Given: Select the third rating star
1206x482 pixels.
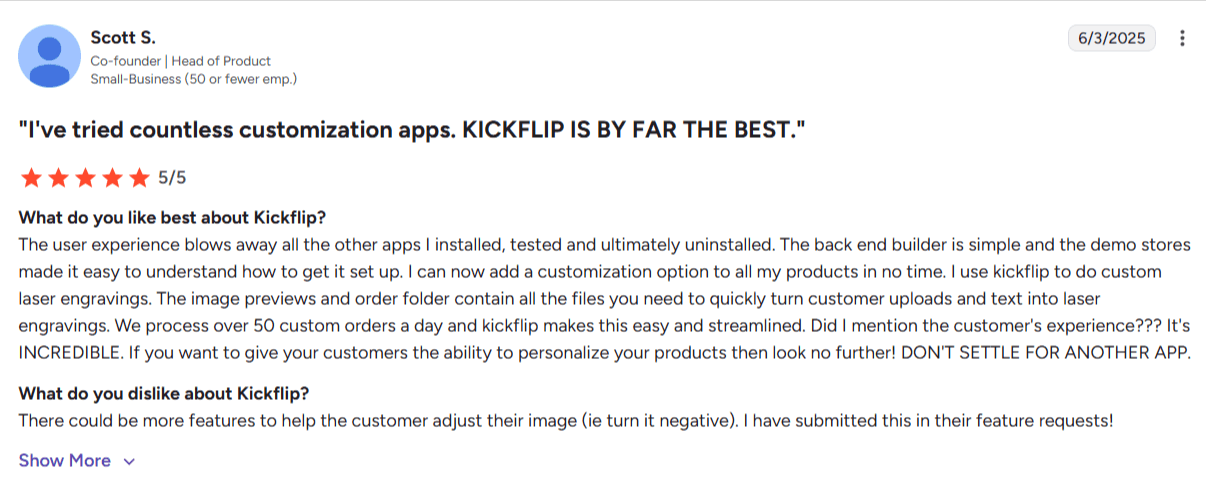Looking at the screenshot, I should (x=85, y=178).
